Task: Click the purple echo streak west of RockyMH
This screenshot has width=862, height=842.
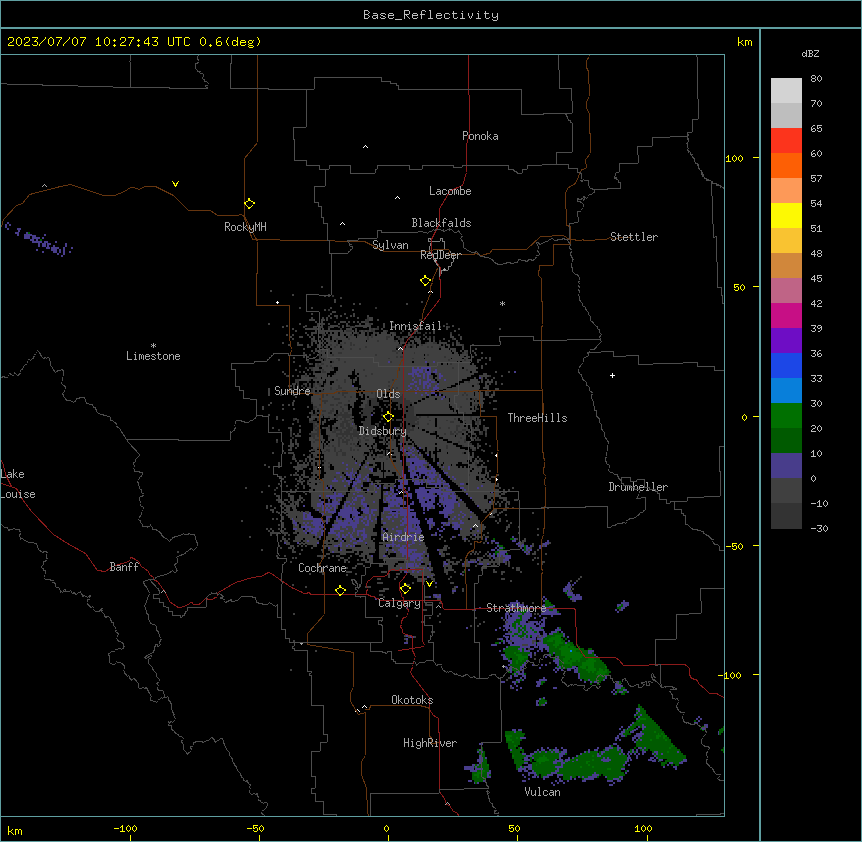Action: [x=38, y=240]
